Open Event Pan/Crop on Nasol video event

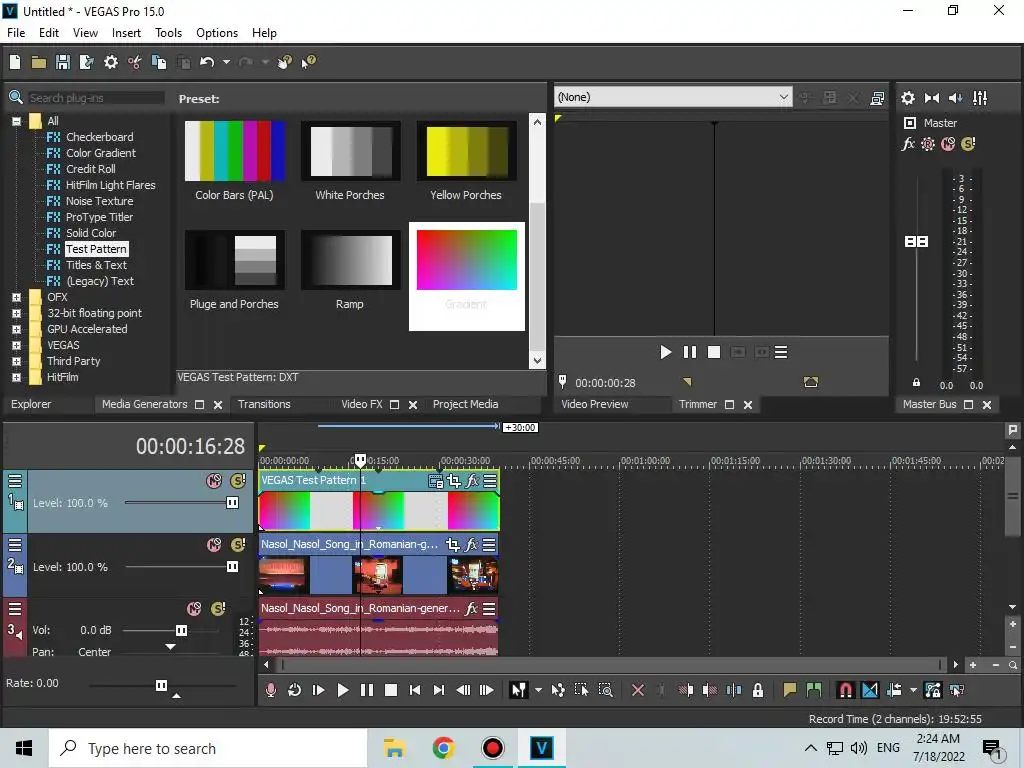[x=453, y=545]
